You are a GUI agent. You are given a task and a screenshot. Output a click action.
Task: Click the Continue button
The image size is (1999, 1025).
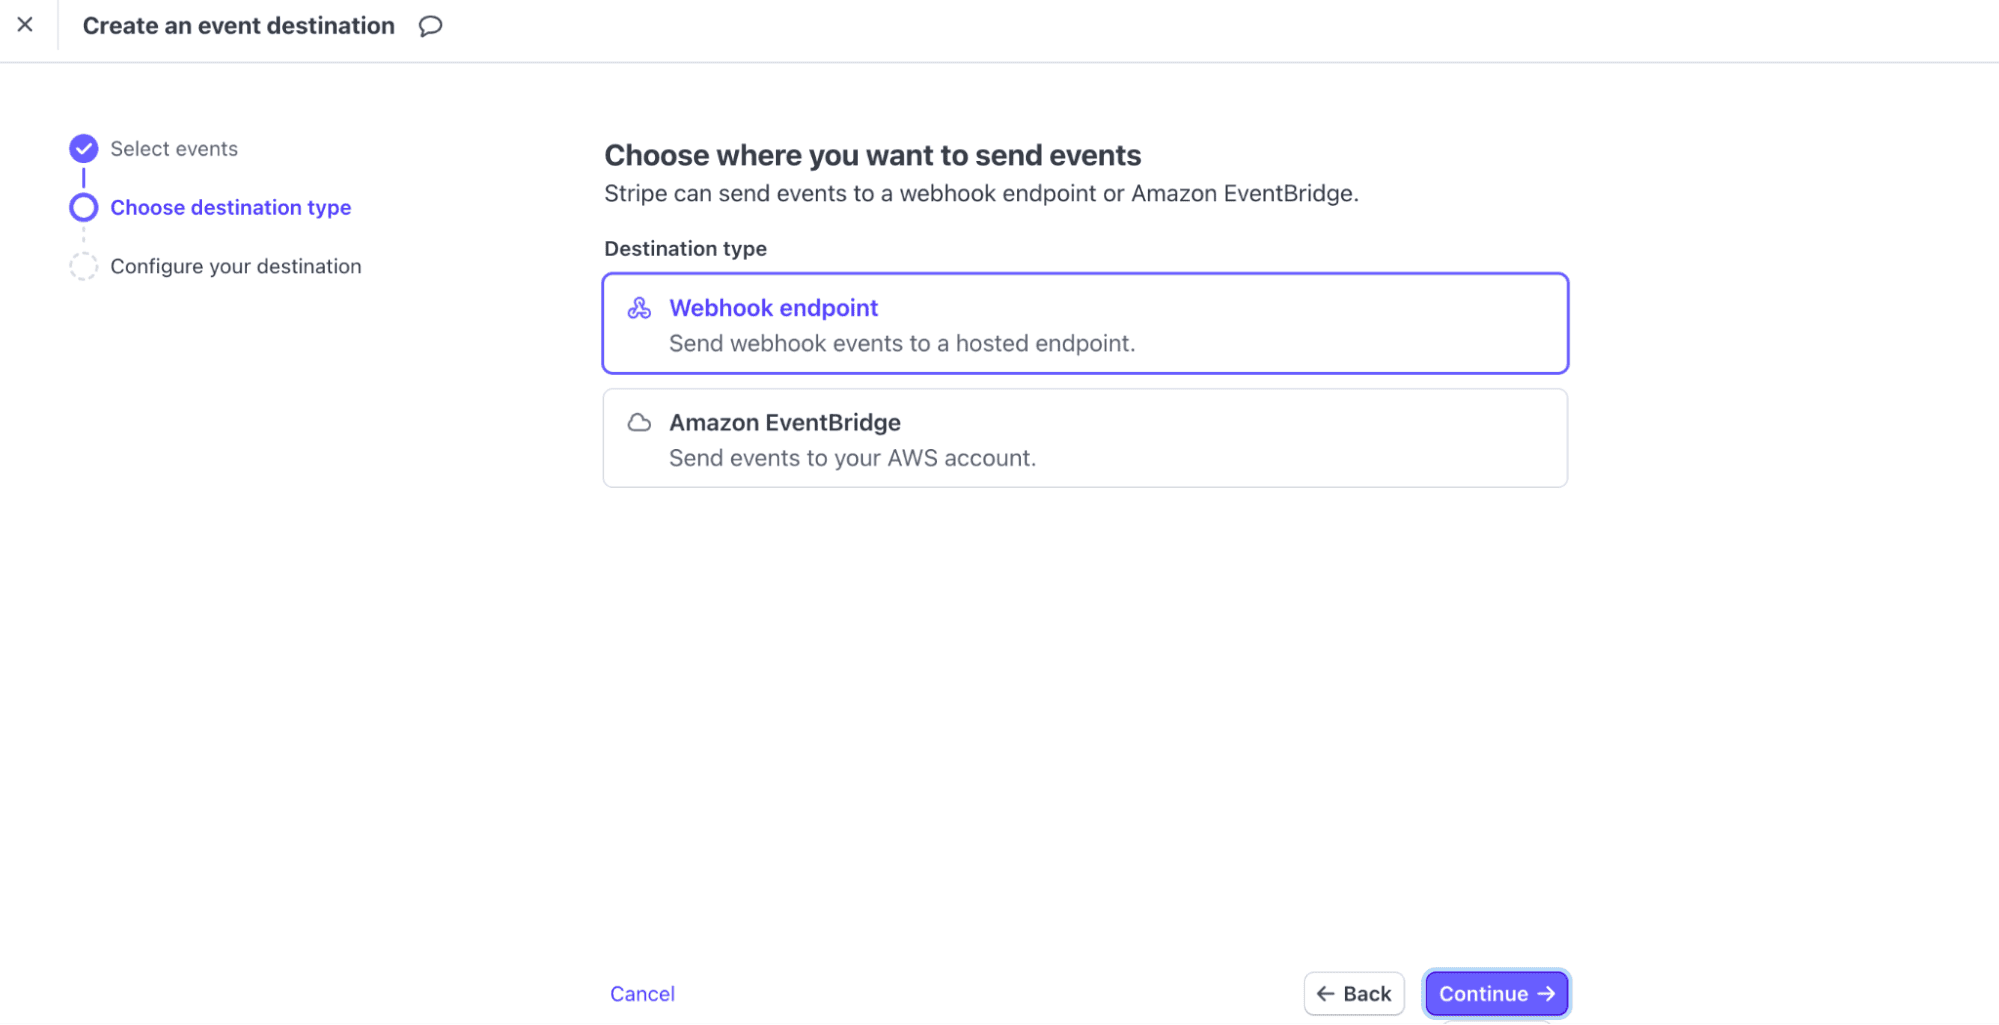[1495, 993]
